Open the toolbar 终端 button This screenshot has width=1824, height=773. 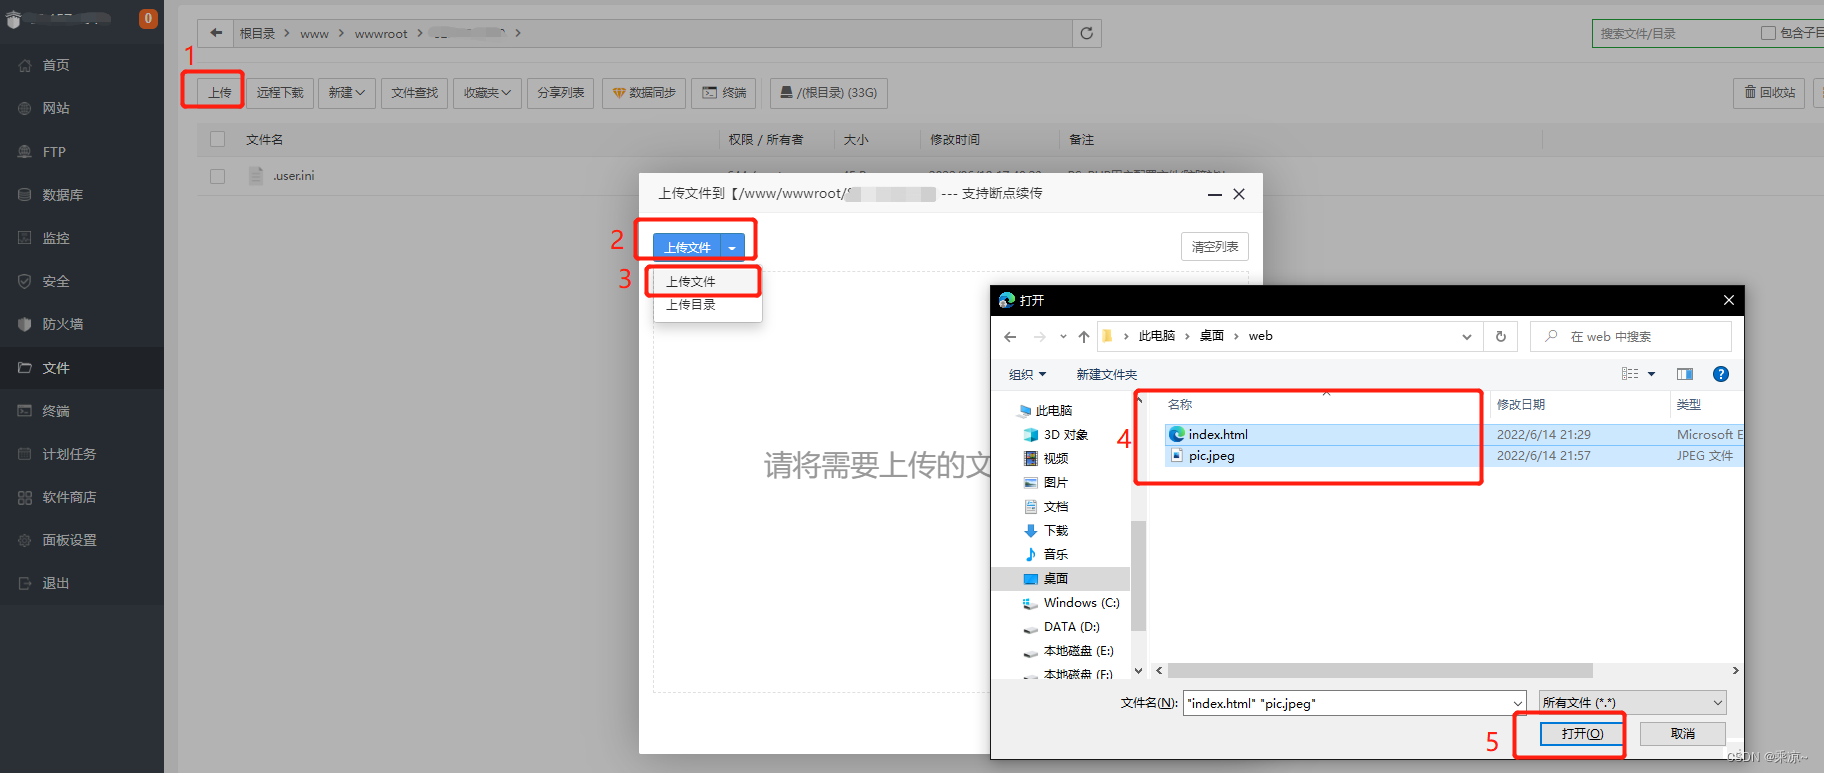point(724,93)
